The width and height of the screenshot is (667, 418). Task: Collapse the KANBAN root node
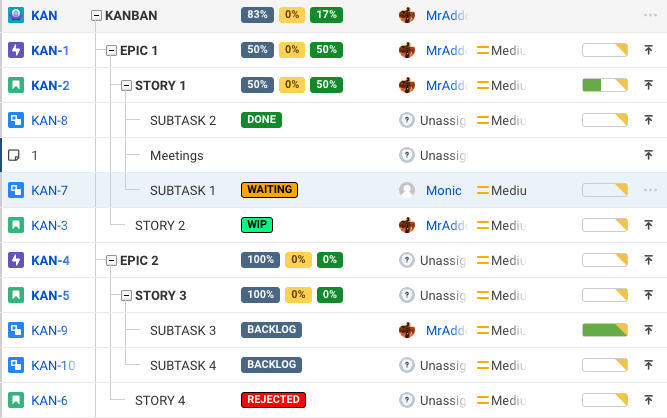coord(97,16)
